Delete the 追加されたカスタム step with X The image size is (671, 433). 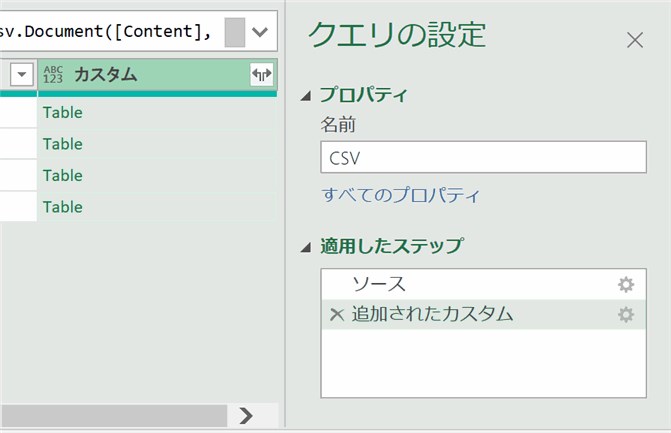(x=337, y=315)
